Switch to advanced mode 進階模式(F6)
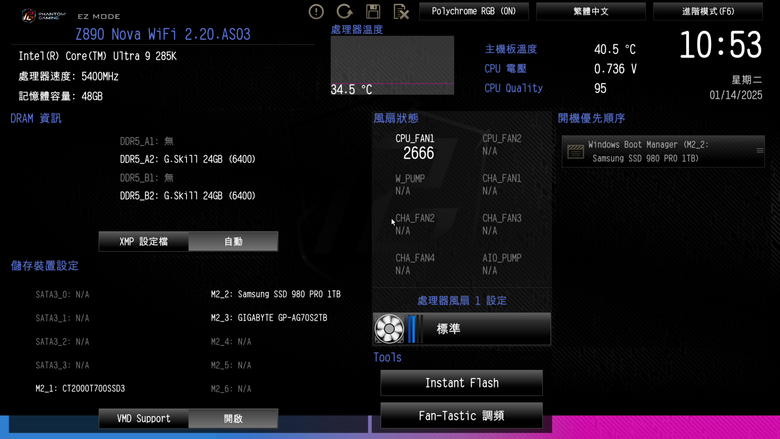This screenshot has height=439, width=780. [708, 11]
